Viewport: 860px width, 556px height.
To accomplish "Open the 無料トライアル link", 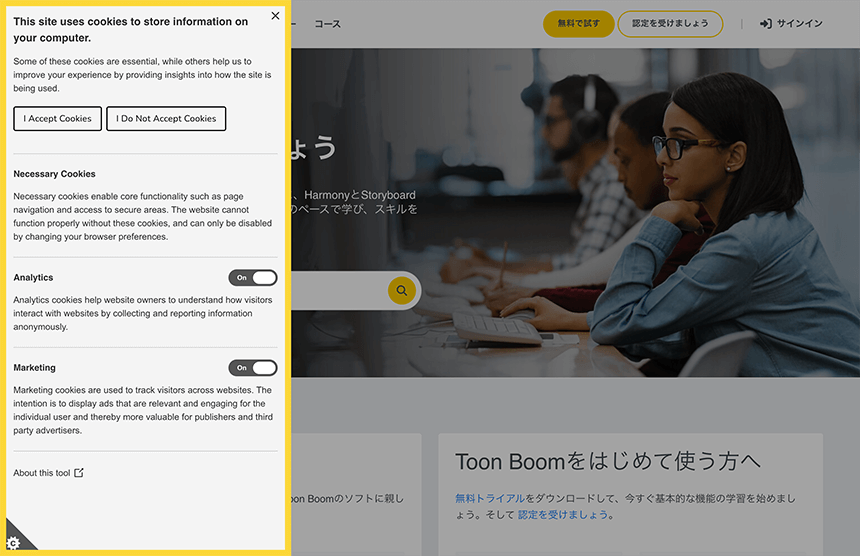I will tap(489, 498).
